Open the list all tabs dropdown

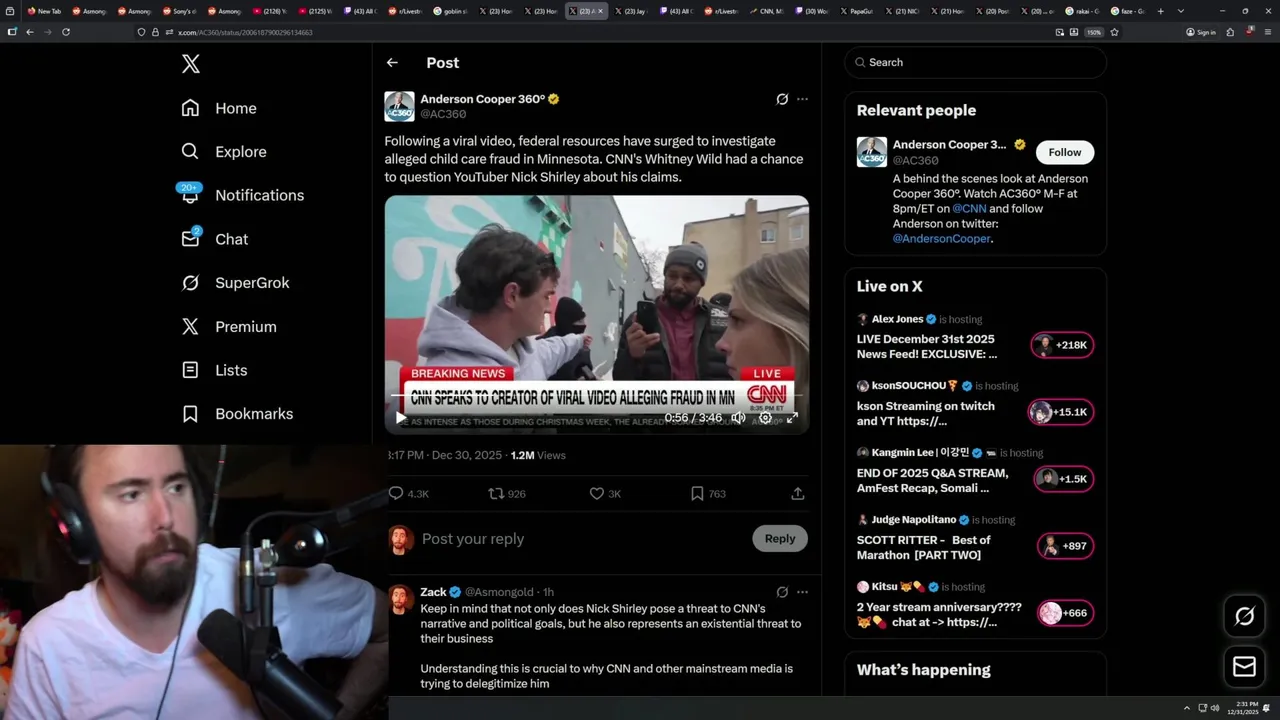[1181, 11]
